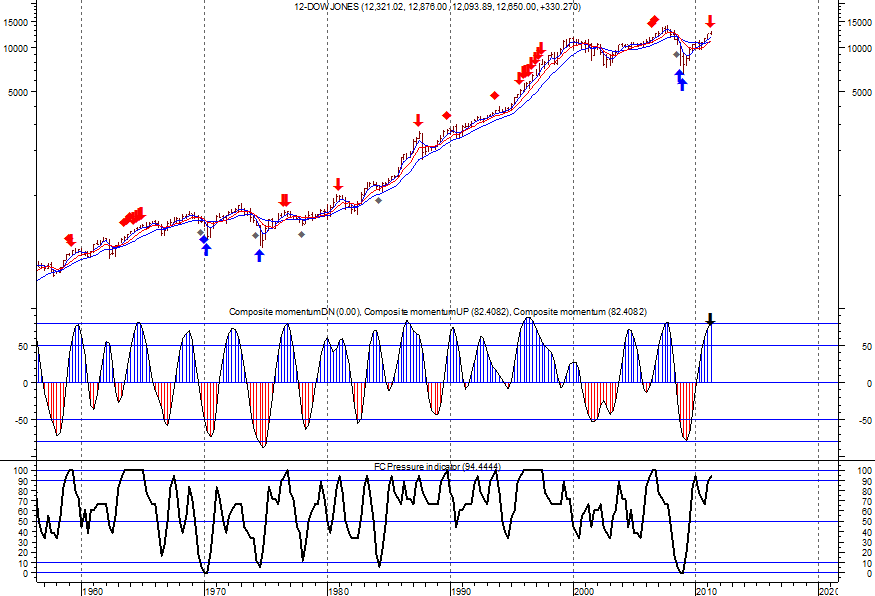Select the red arrow marker near 1959

click(69, 240)
